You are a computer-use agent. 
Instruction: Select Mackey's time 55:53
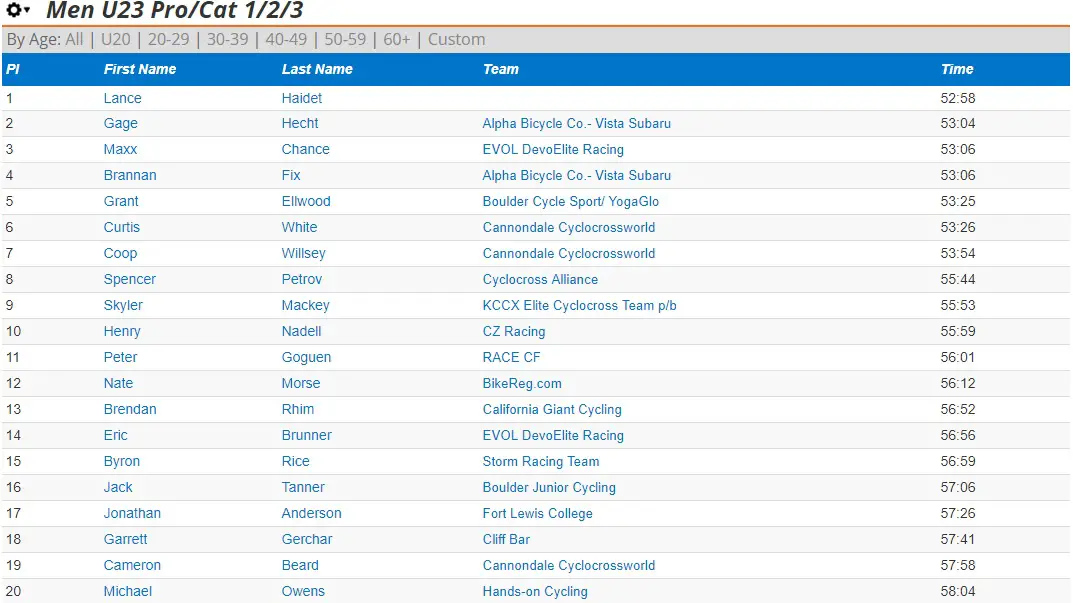click(958, 306)
